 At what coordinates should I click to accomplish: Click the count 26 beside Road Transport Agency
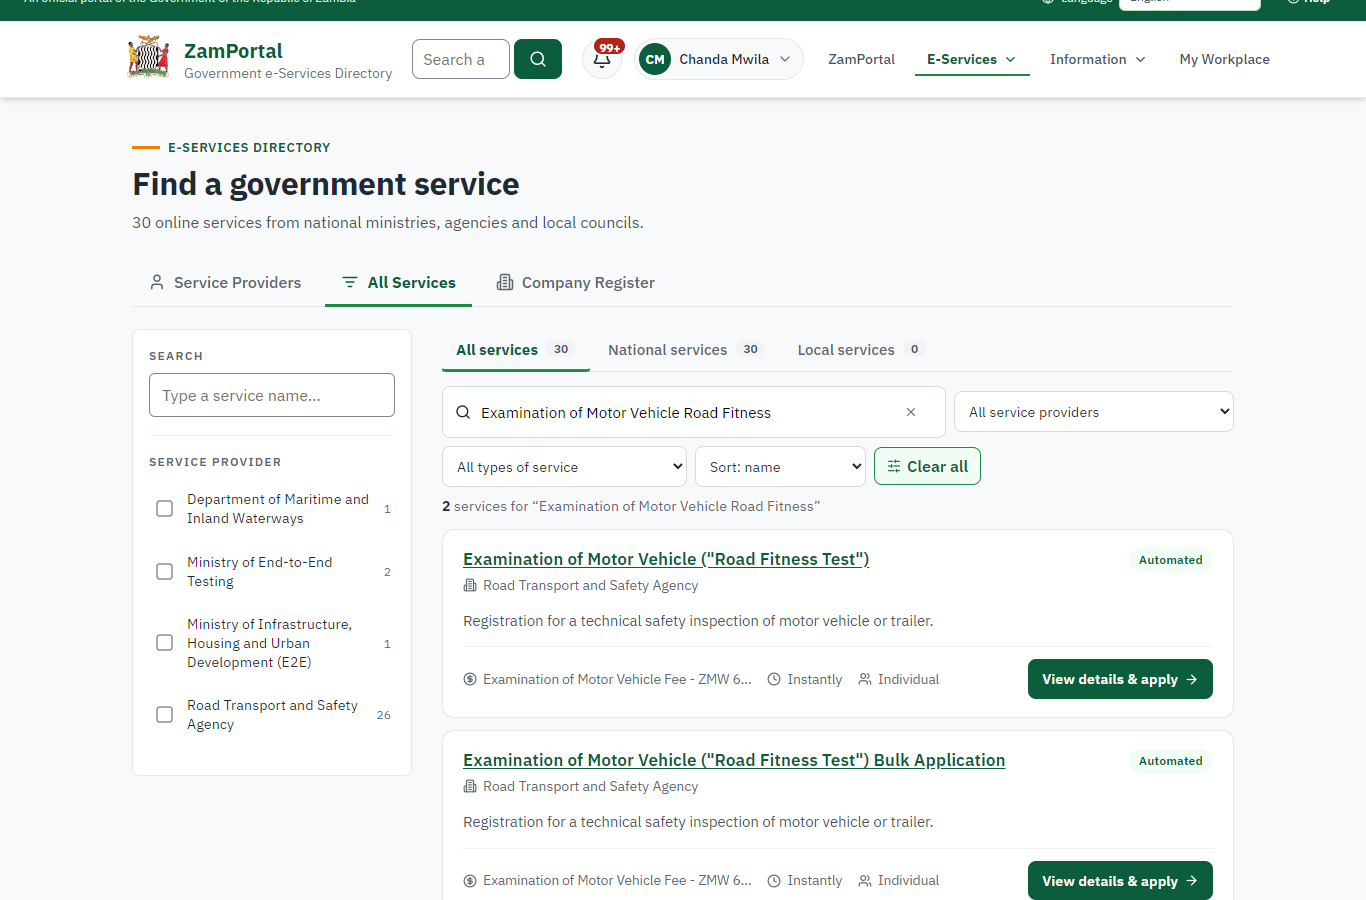[x=384, y=715]
